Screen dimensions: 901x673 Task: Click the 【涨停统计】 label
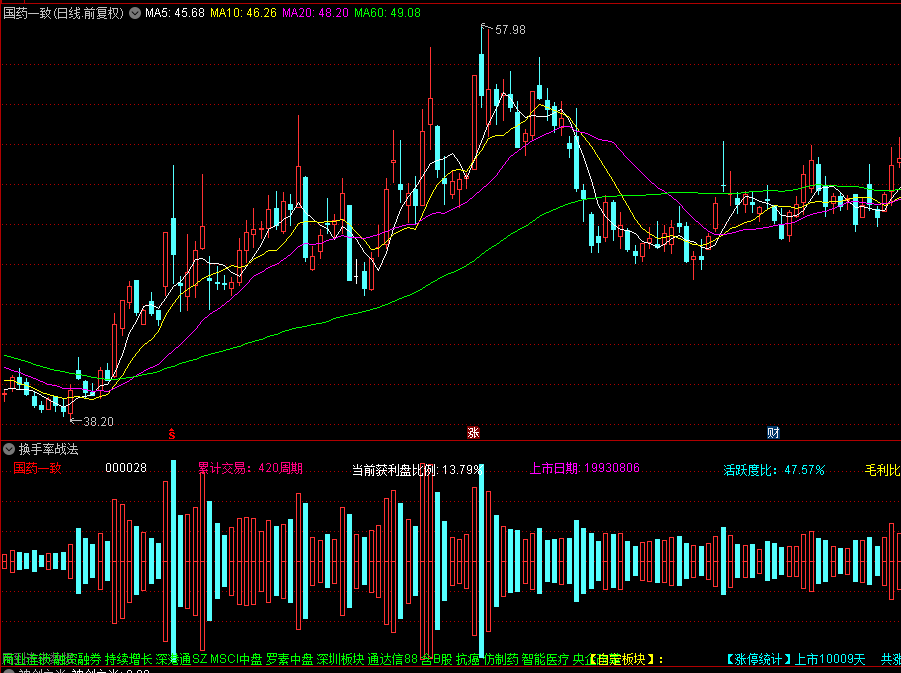(757, 659)
